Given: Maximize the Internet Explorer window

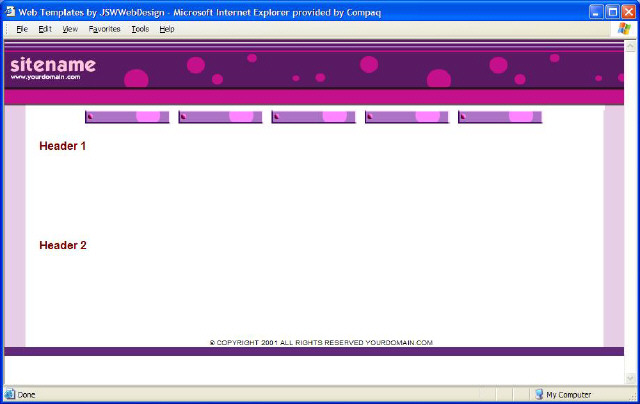Looking at the screenshot, I should 610,12.
